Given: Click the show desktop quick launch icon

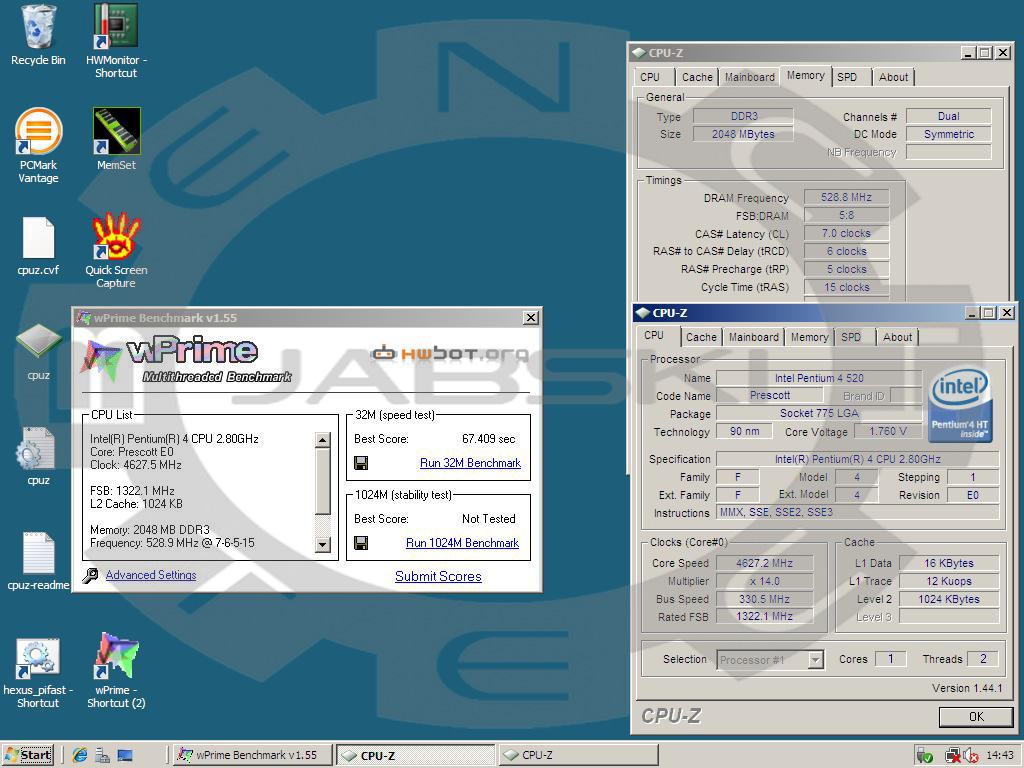Looking at the screenshot, I should pos(125,756).
